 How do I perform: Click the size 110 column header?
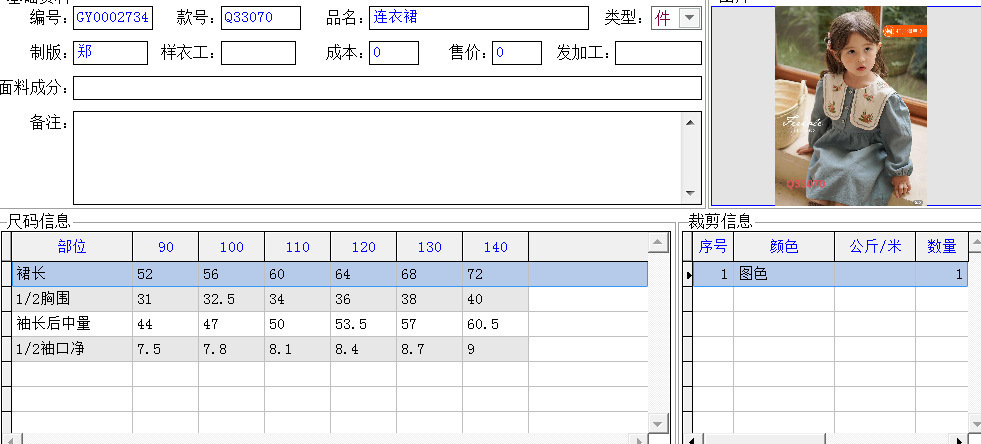(297, 246)
